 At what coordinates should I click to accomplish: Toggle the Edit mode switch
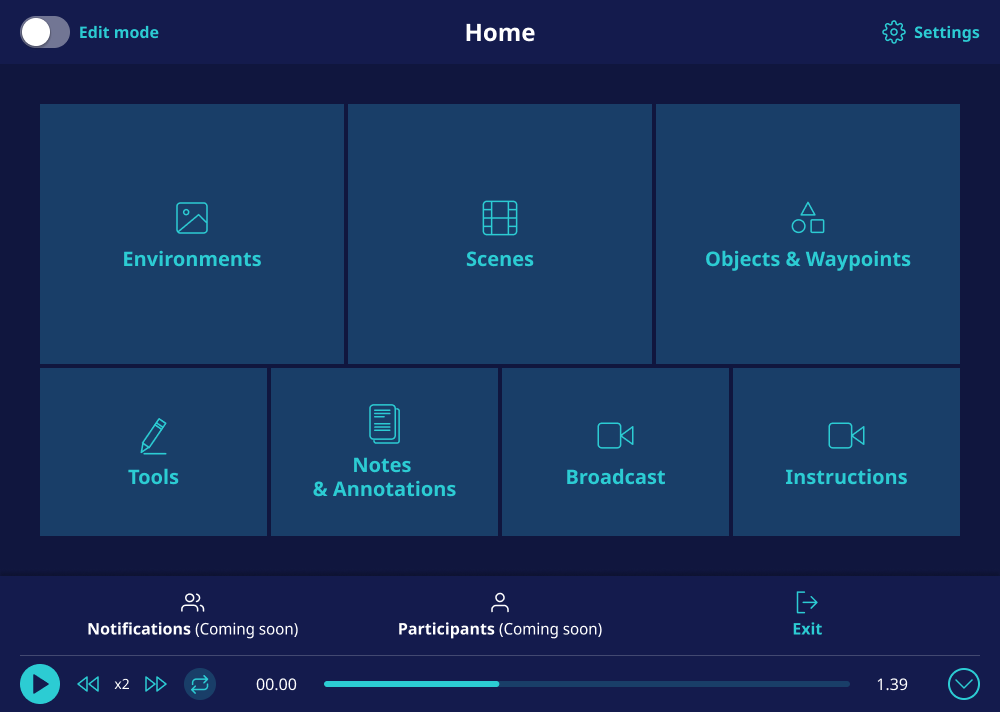[x=45, y=32]
